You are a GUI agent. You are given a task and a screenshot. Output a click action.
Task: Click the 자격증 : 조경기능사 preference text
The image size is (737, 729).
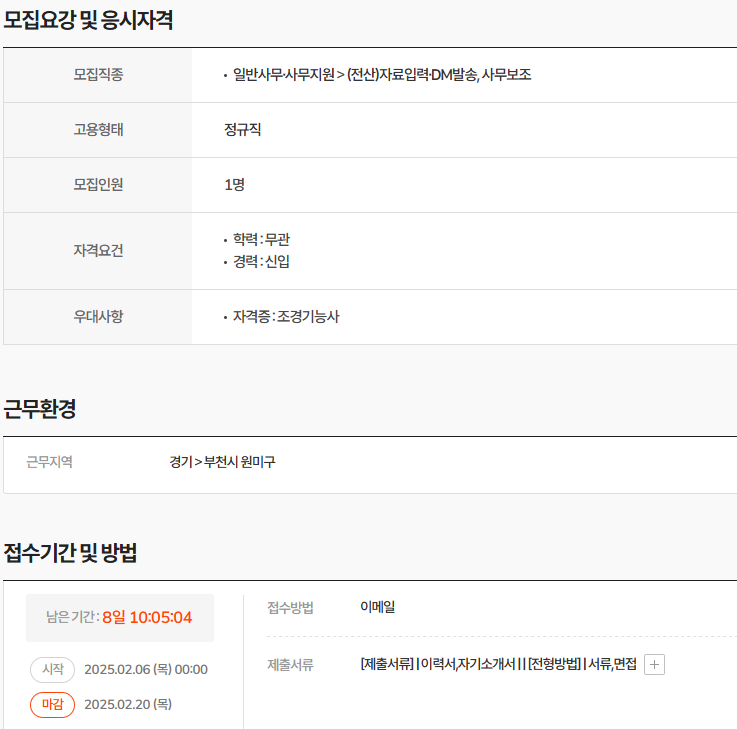click(x=286, y=316)
